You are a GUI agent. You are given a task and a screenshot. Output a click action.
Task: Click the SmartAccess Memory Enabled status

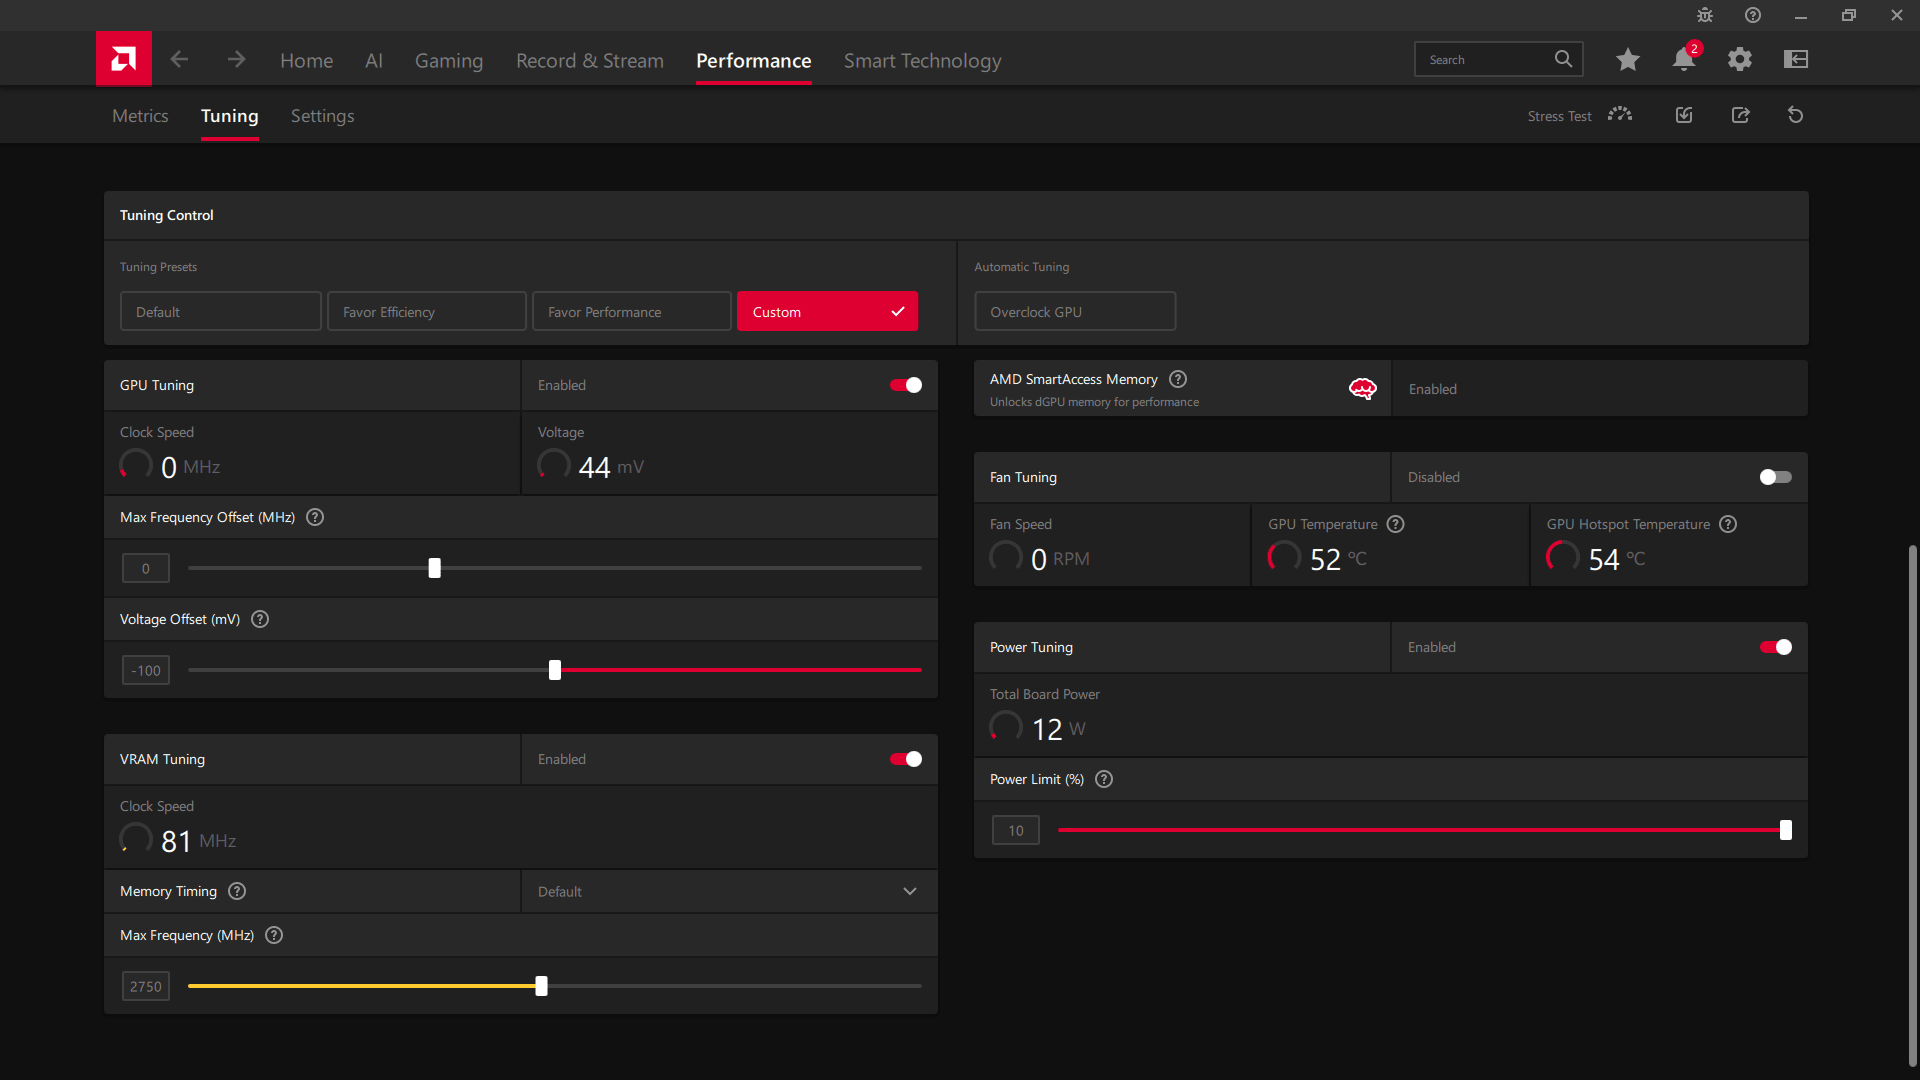1432,389
